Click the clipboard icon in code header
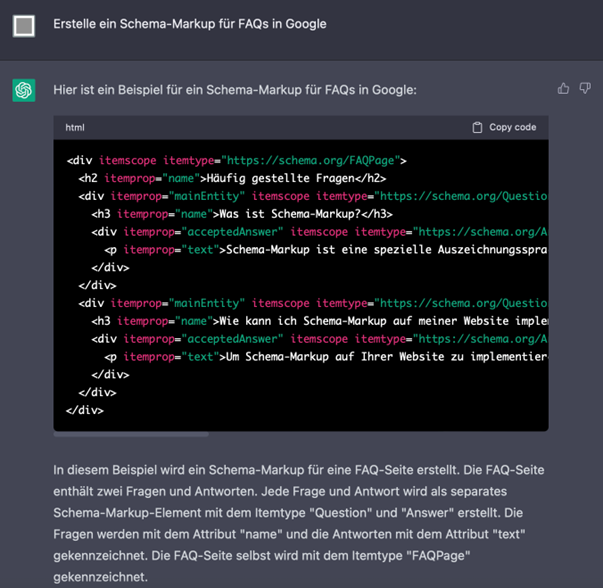This screenshot has width=603, height=588. pos(477,127)
